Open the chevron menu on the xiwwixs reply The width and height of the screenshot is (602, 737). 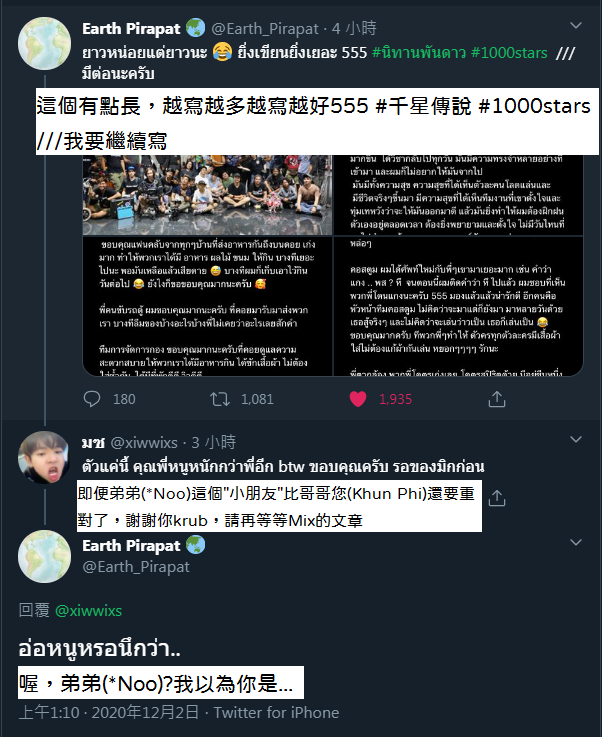[x=576, y=439]
